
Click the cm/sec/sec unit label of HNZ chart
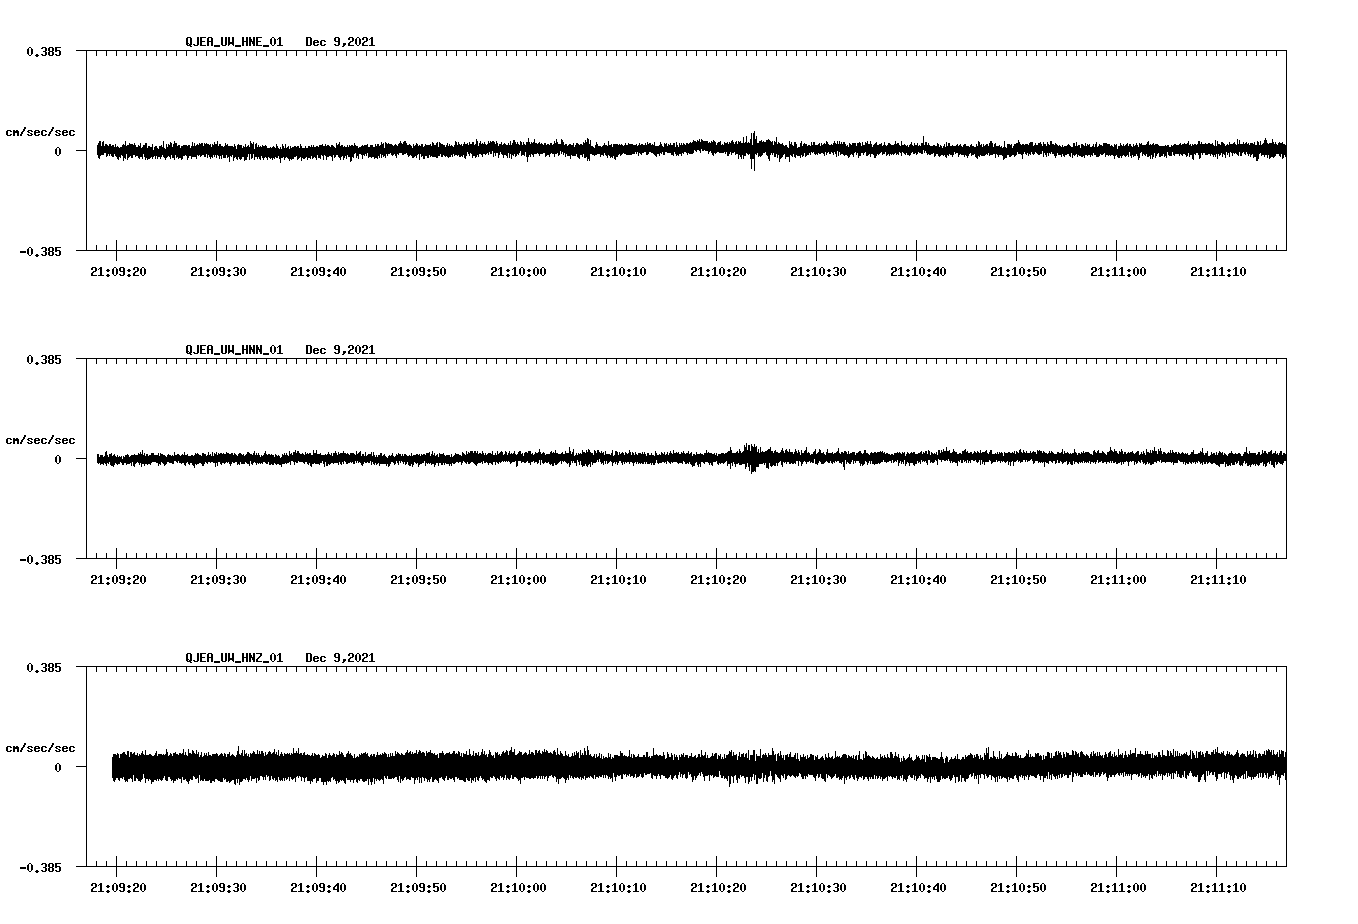point(40,748)
